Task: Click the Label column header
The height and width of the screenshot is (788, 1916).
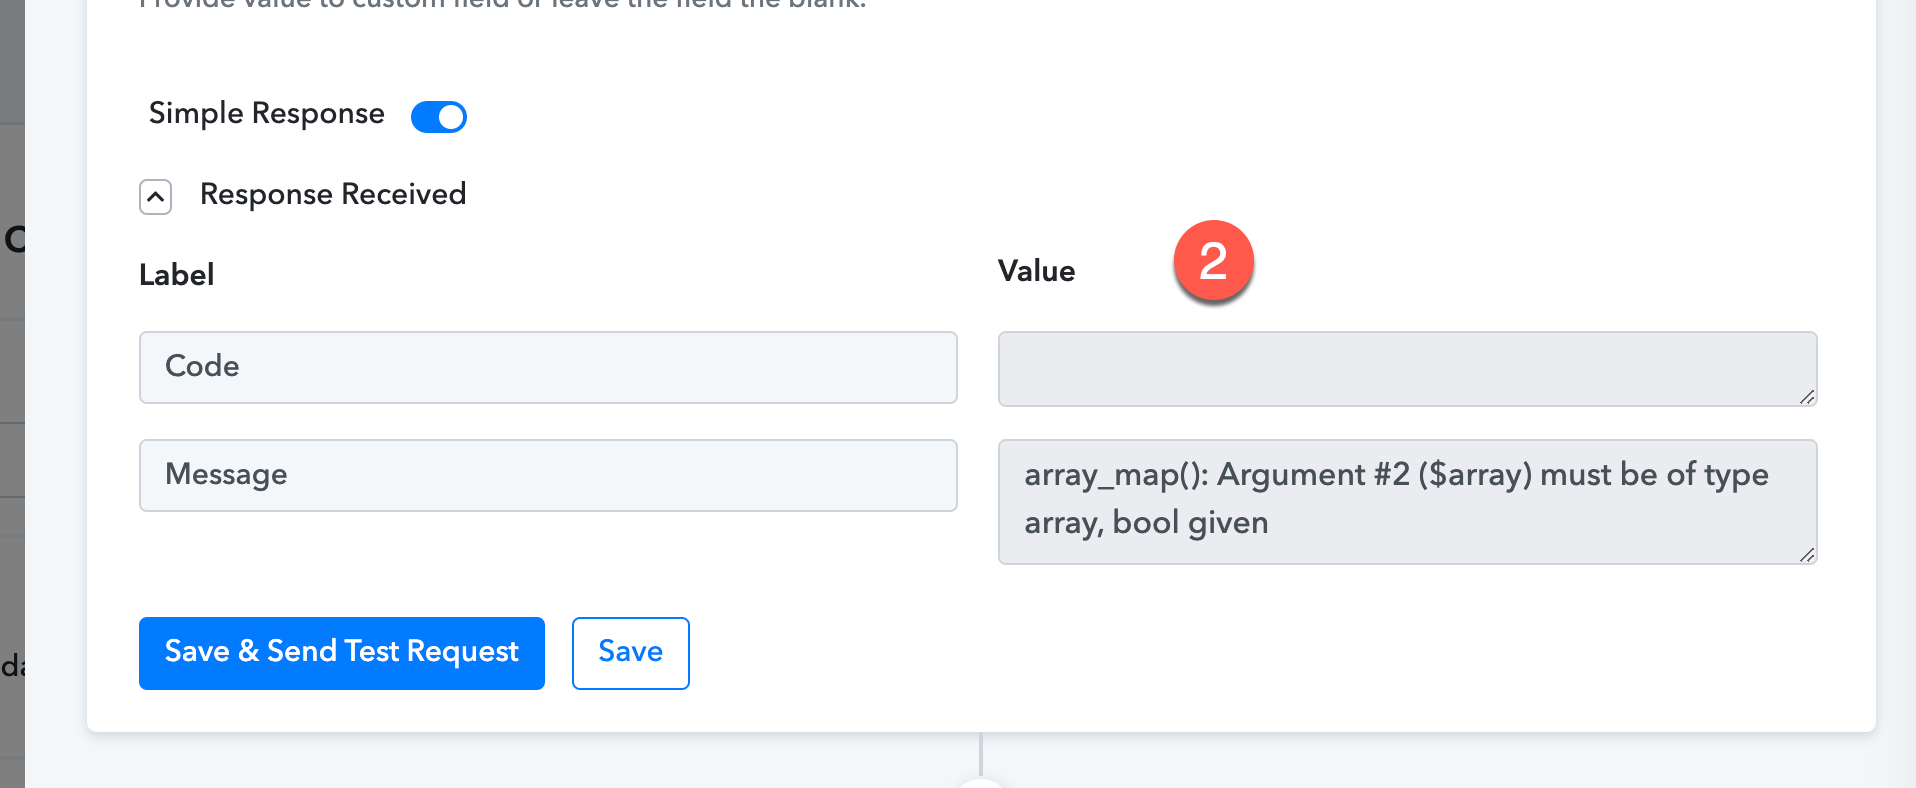Action: pyautogui.click(x=176, y=275)
